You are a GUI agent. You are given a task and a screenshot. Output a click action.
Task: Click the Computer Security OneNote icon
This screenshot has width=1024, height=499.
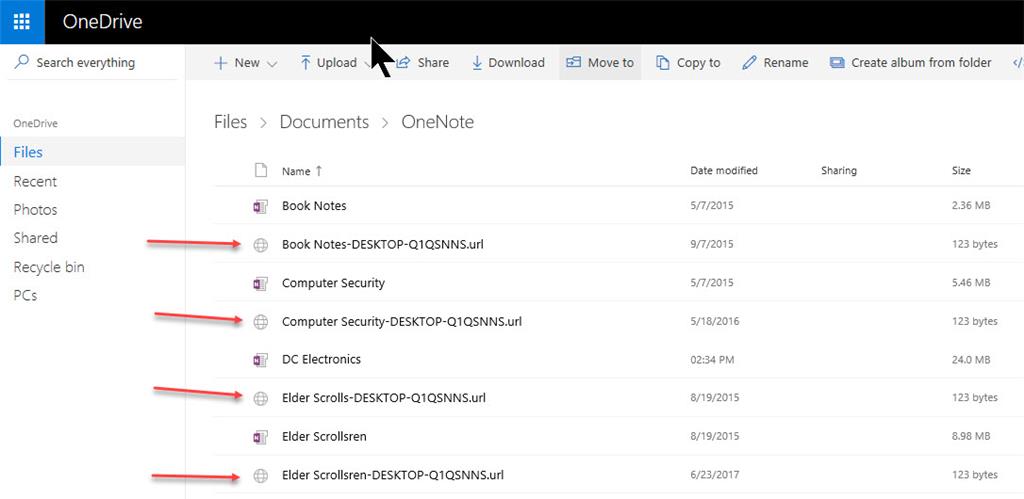(x=261, y=283)
